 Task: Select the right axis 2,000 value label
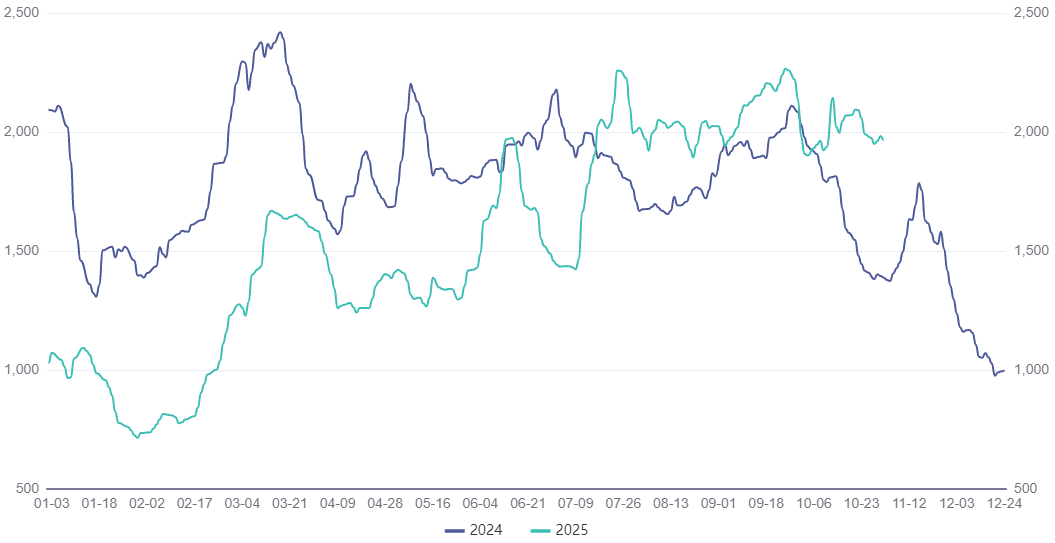pos(1031,132)
